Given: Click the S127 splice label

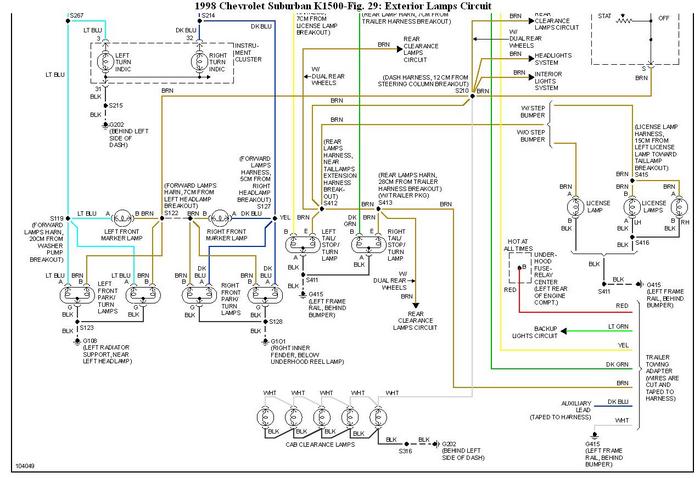Looking at the screenshot, I should click(x=264, y=207).
